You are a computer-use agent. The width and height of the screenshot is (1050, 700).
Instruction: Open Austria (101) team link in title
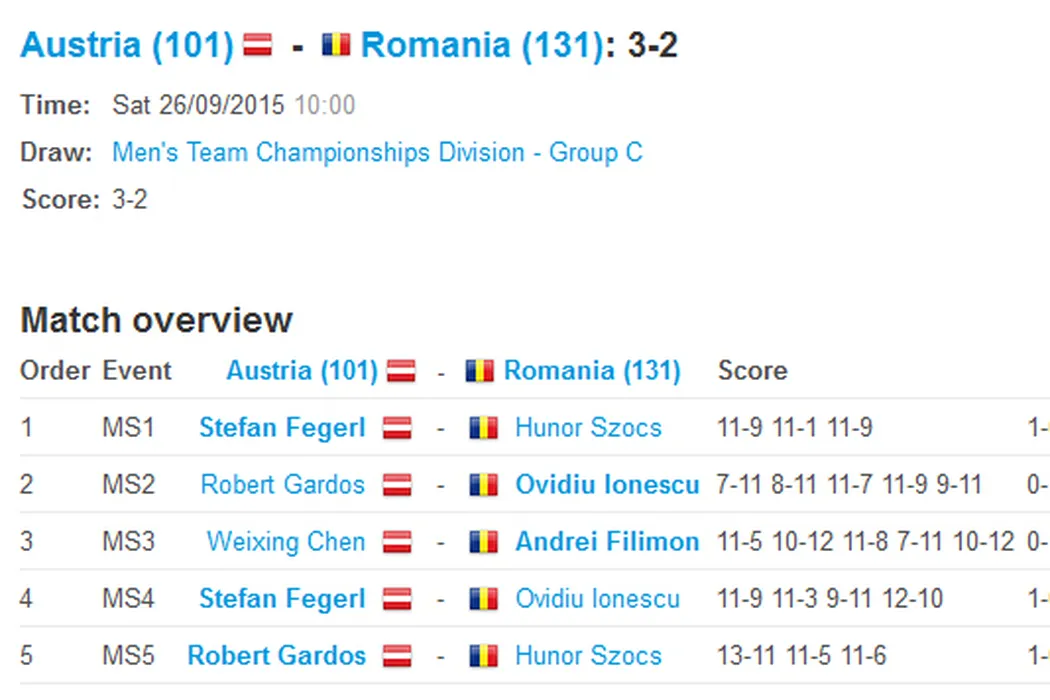click(x=127, y=45)
